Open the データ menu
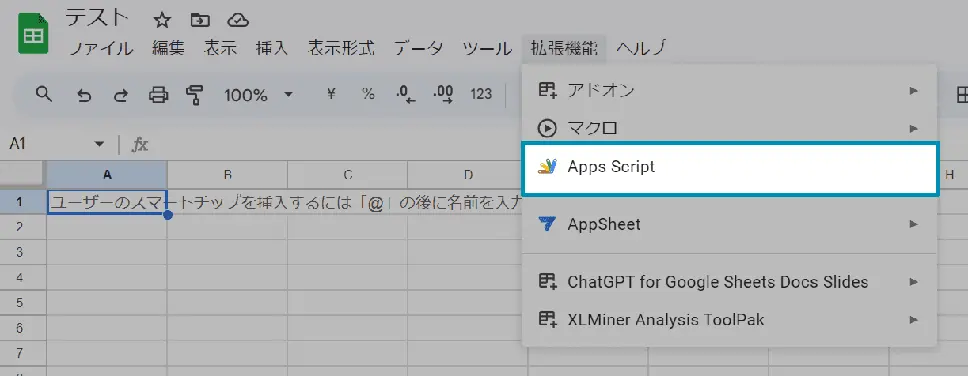The image size is (968, 376). point(419,48)
